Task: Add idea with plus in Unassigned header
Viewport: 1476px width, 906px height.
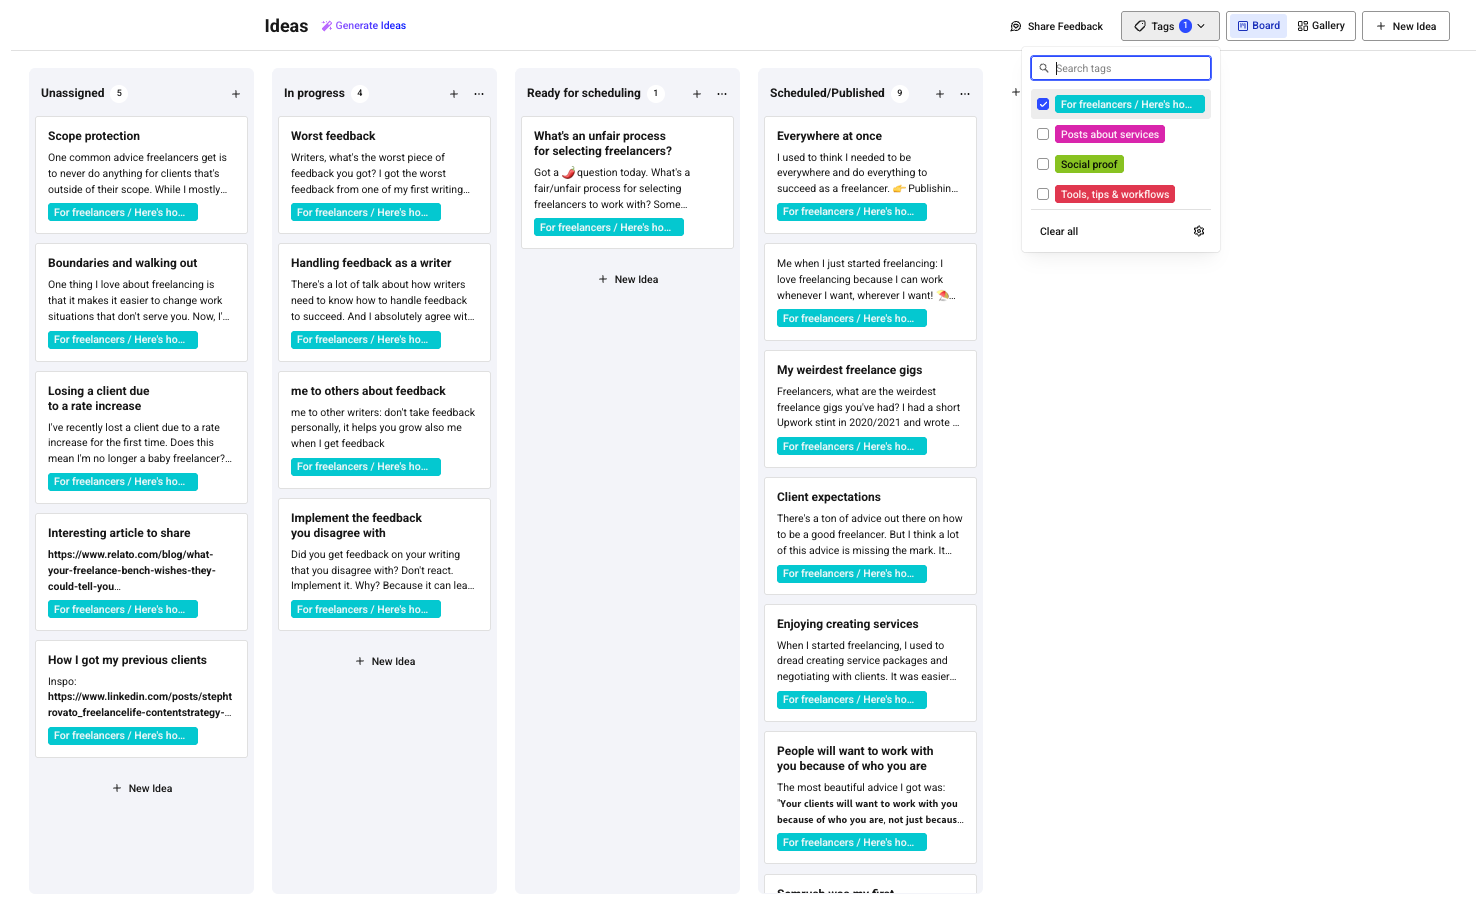Action: click(236, 94)
